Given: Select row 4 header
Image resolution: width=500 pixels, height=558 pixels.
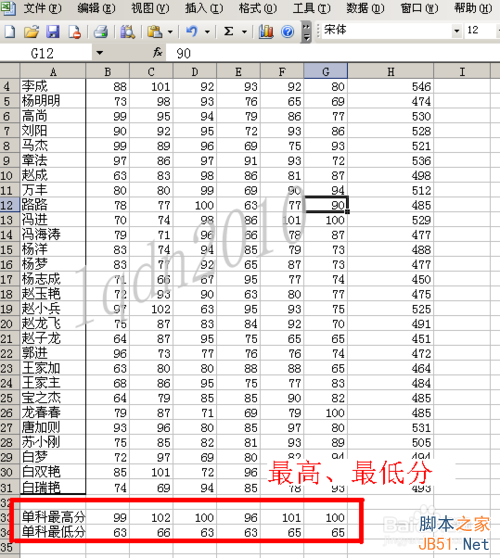Looking at the screenshot, I should pyautogui.click(x=10, y=86).
